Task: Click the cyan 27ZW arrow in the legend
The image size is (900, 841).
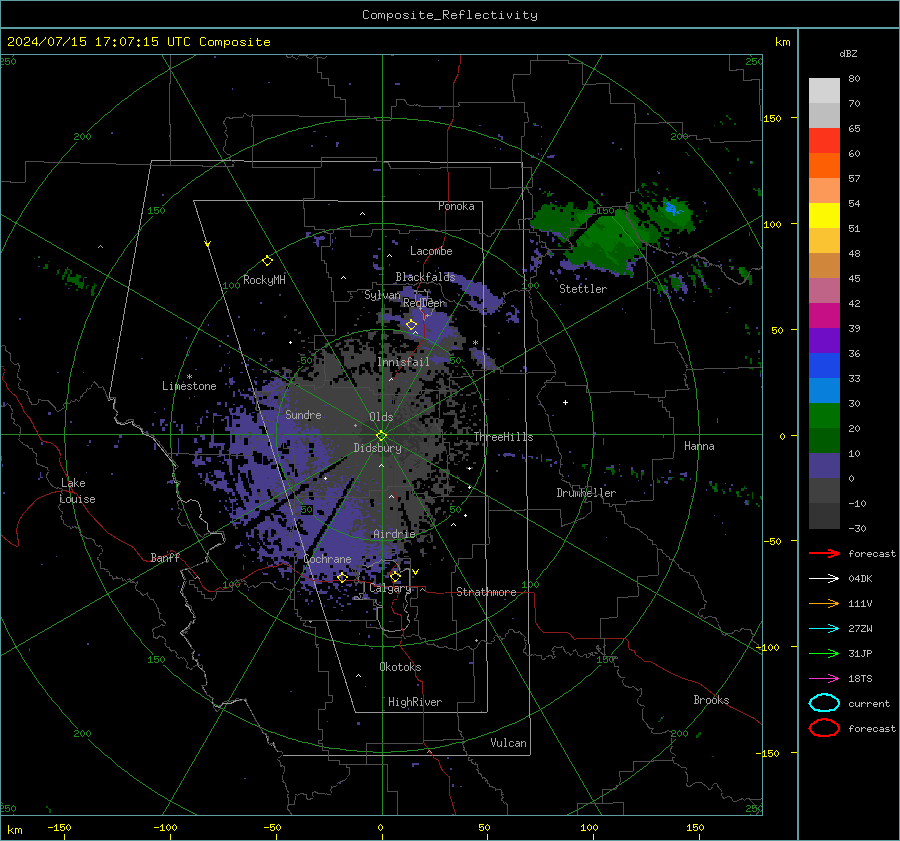Action: click(824, 629)
